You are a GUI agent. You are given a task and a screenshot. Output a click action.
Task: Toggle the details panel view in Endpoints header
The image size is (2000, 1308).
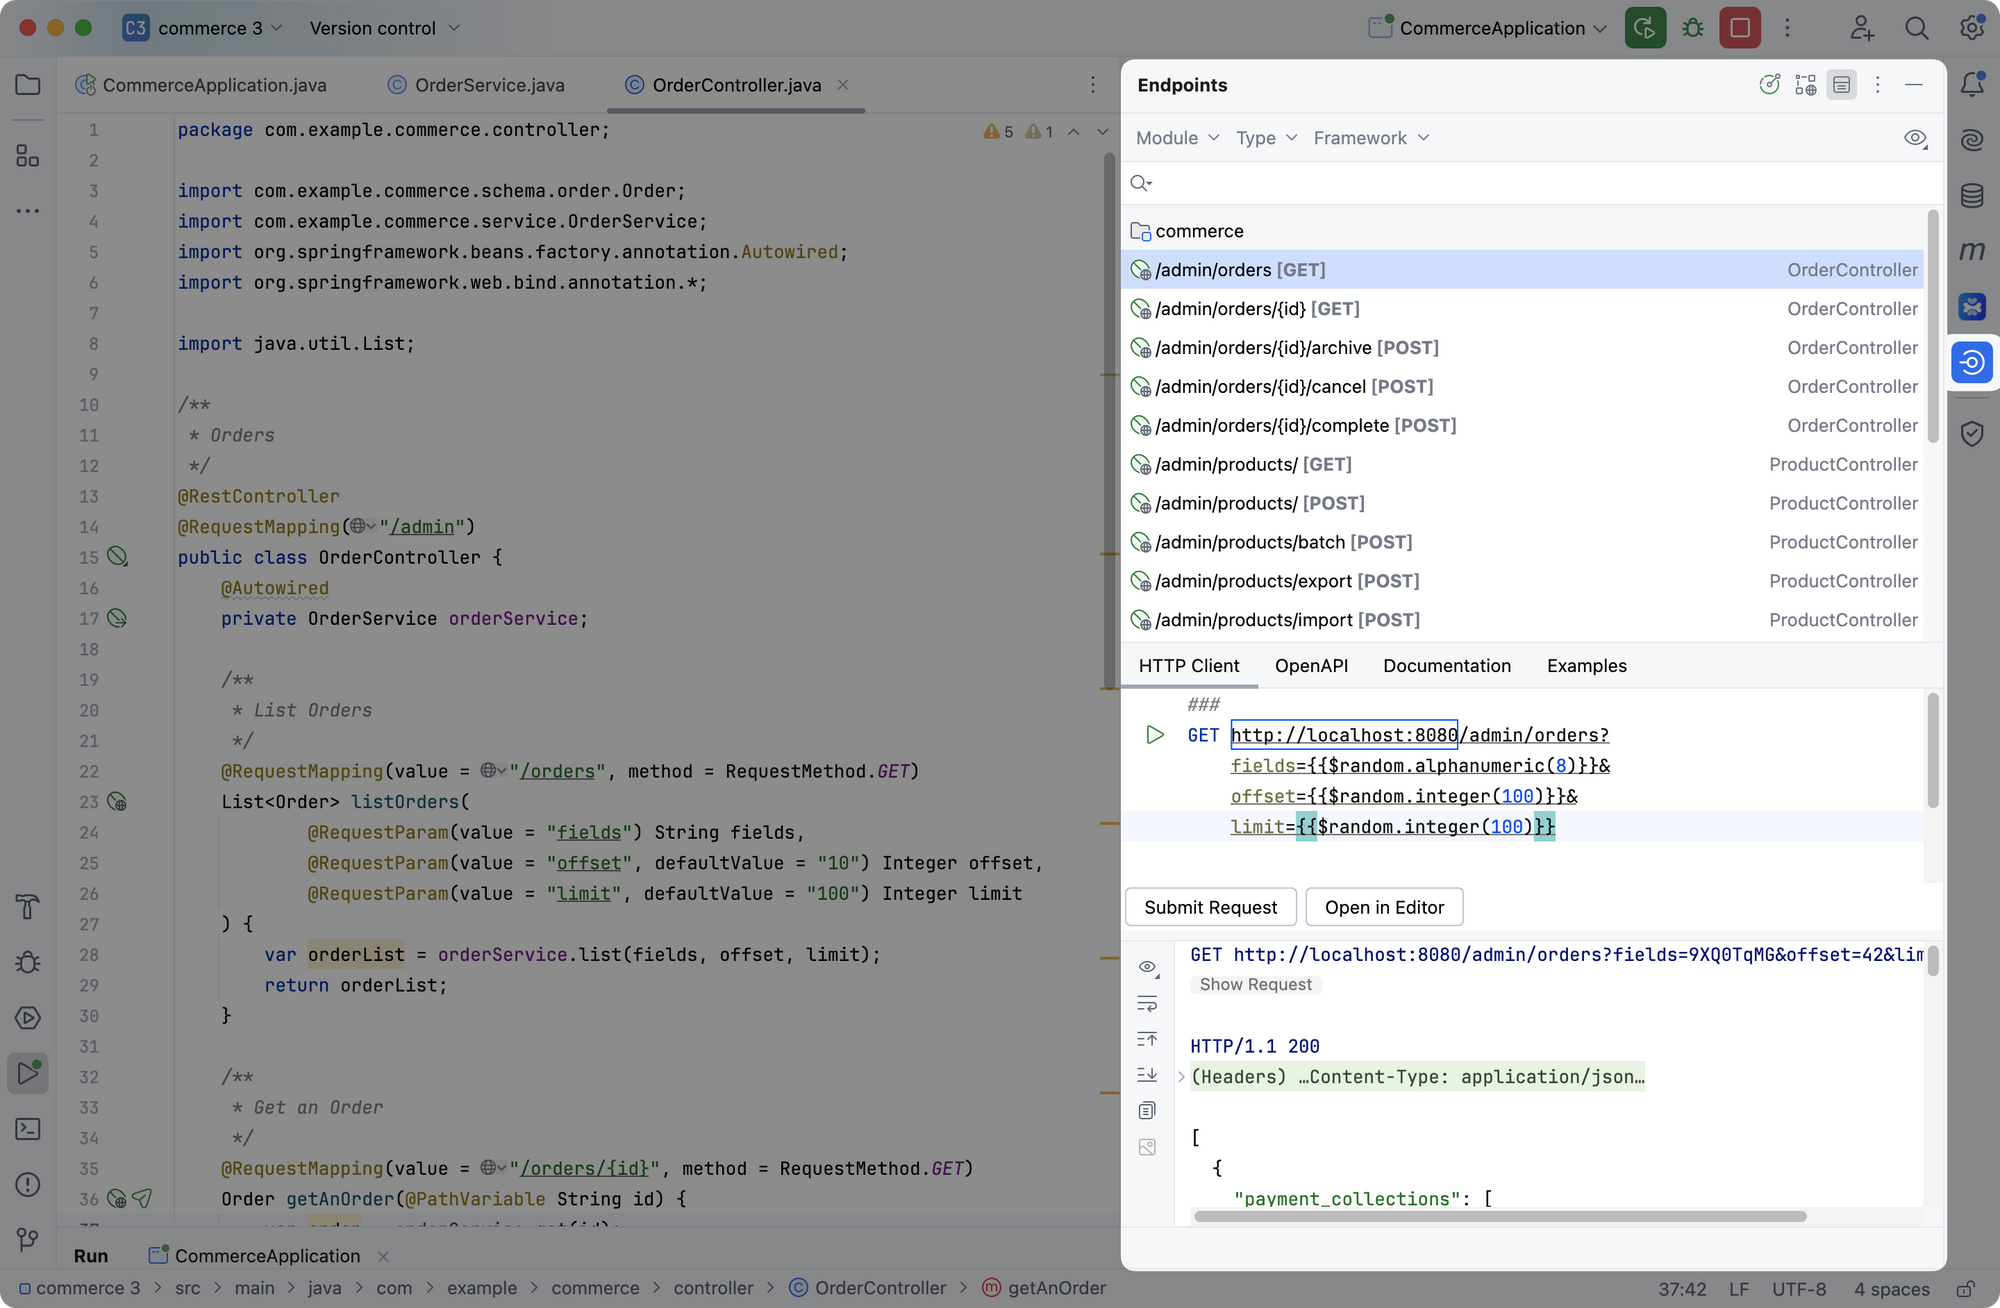coord(1842,85)
